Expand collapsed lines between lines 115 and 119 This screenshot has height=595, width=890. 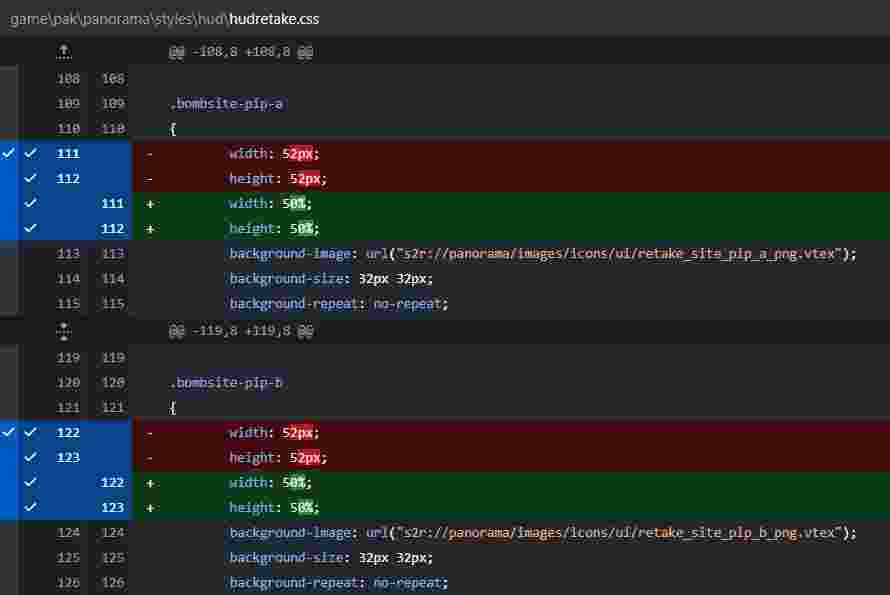(x=64, y=329)
